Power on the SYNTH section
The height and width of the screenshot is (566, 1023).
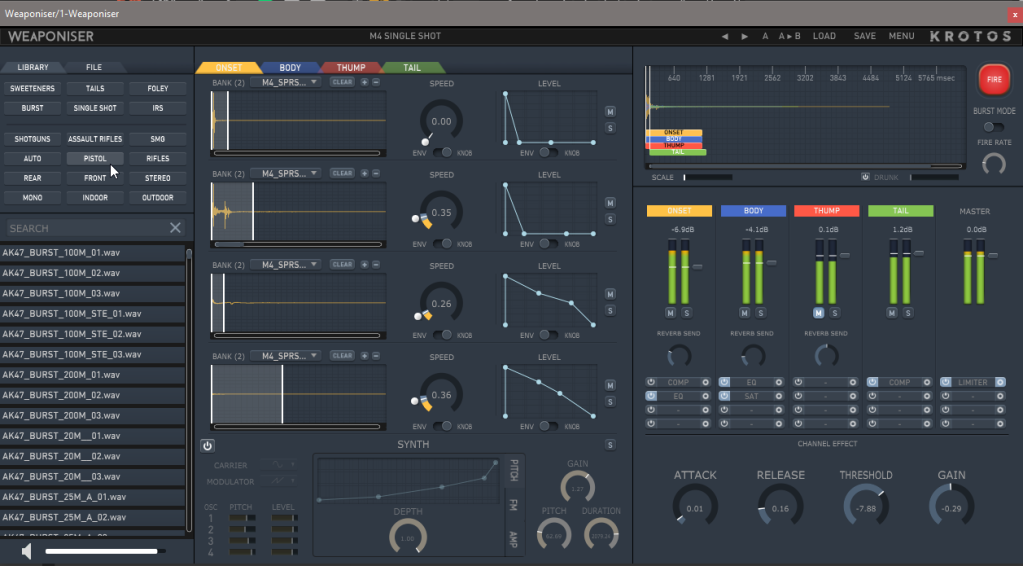(207, 445)
